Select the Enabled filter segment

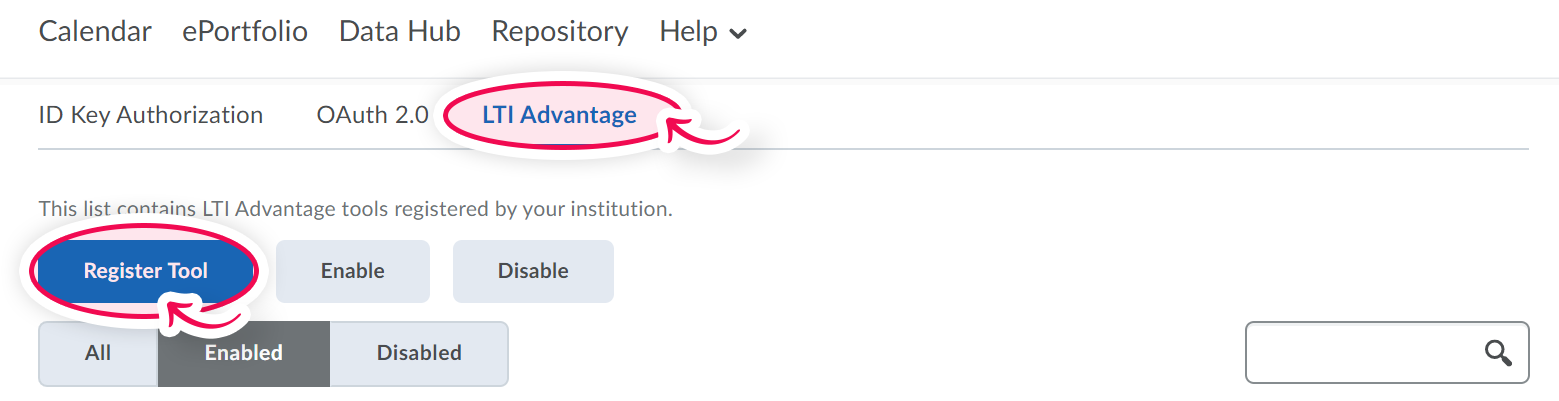(243, 353)
